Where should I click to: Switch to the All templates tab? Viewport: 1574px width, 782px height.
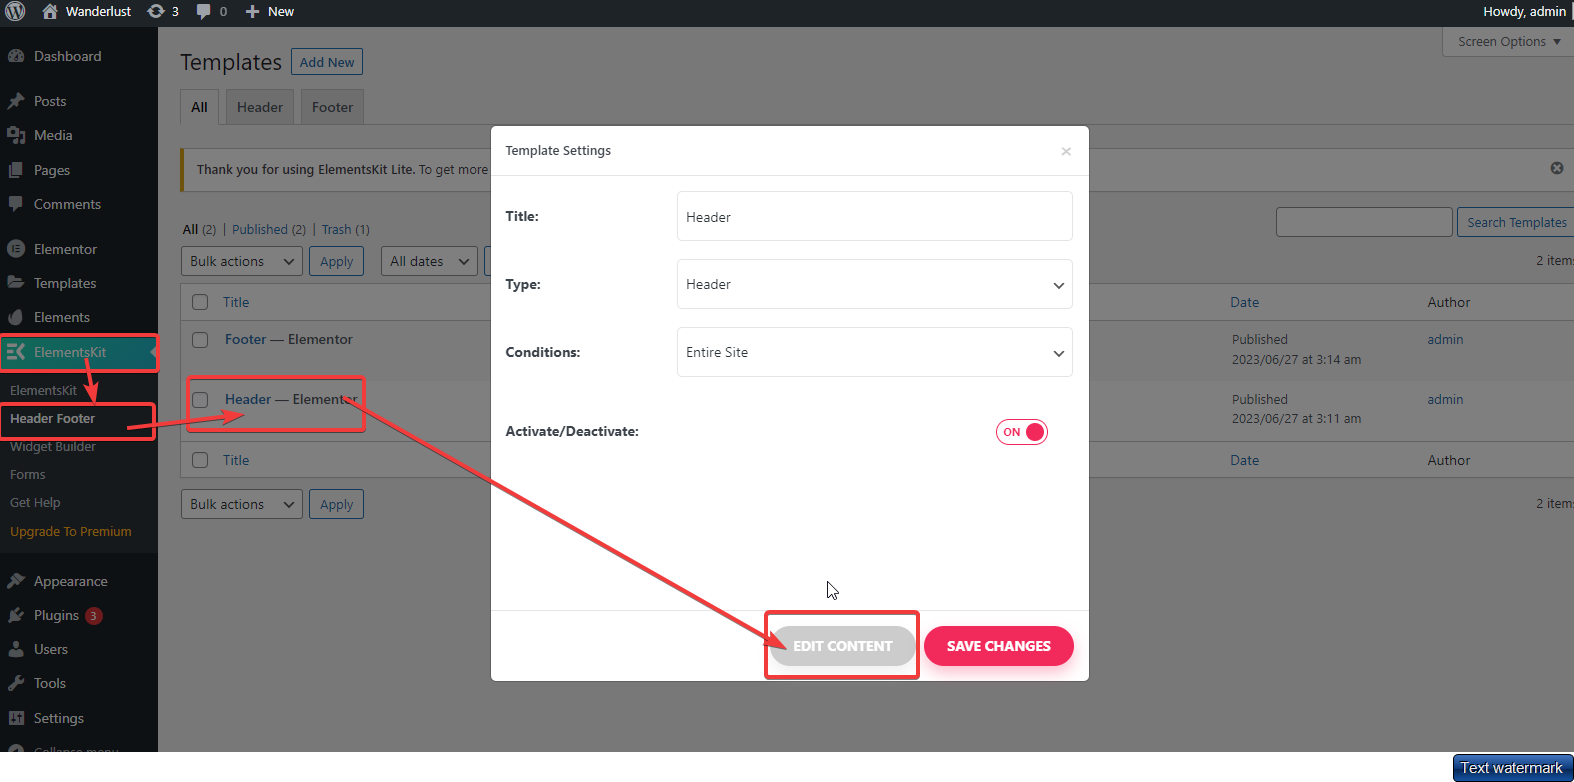pyautogui.click(x=199, y=107)
